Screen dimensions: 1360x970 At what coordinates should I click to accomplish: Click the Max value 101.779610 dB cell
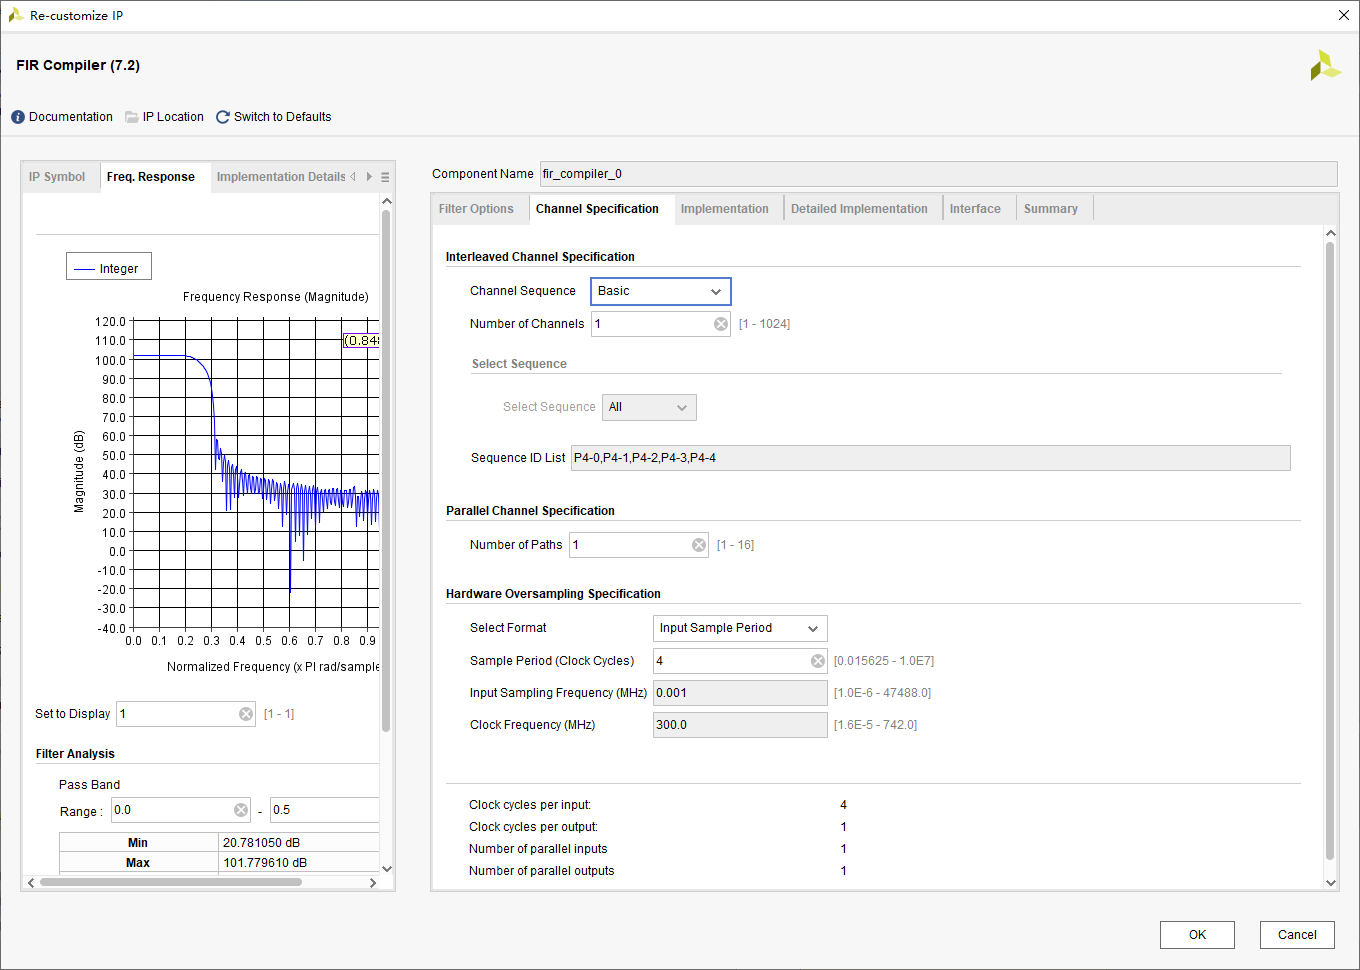click(x=298, y=863)
